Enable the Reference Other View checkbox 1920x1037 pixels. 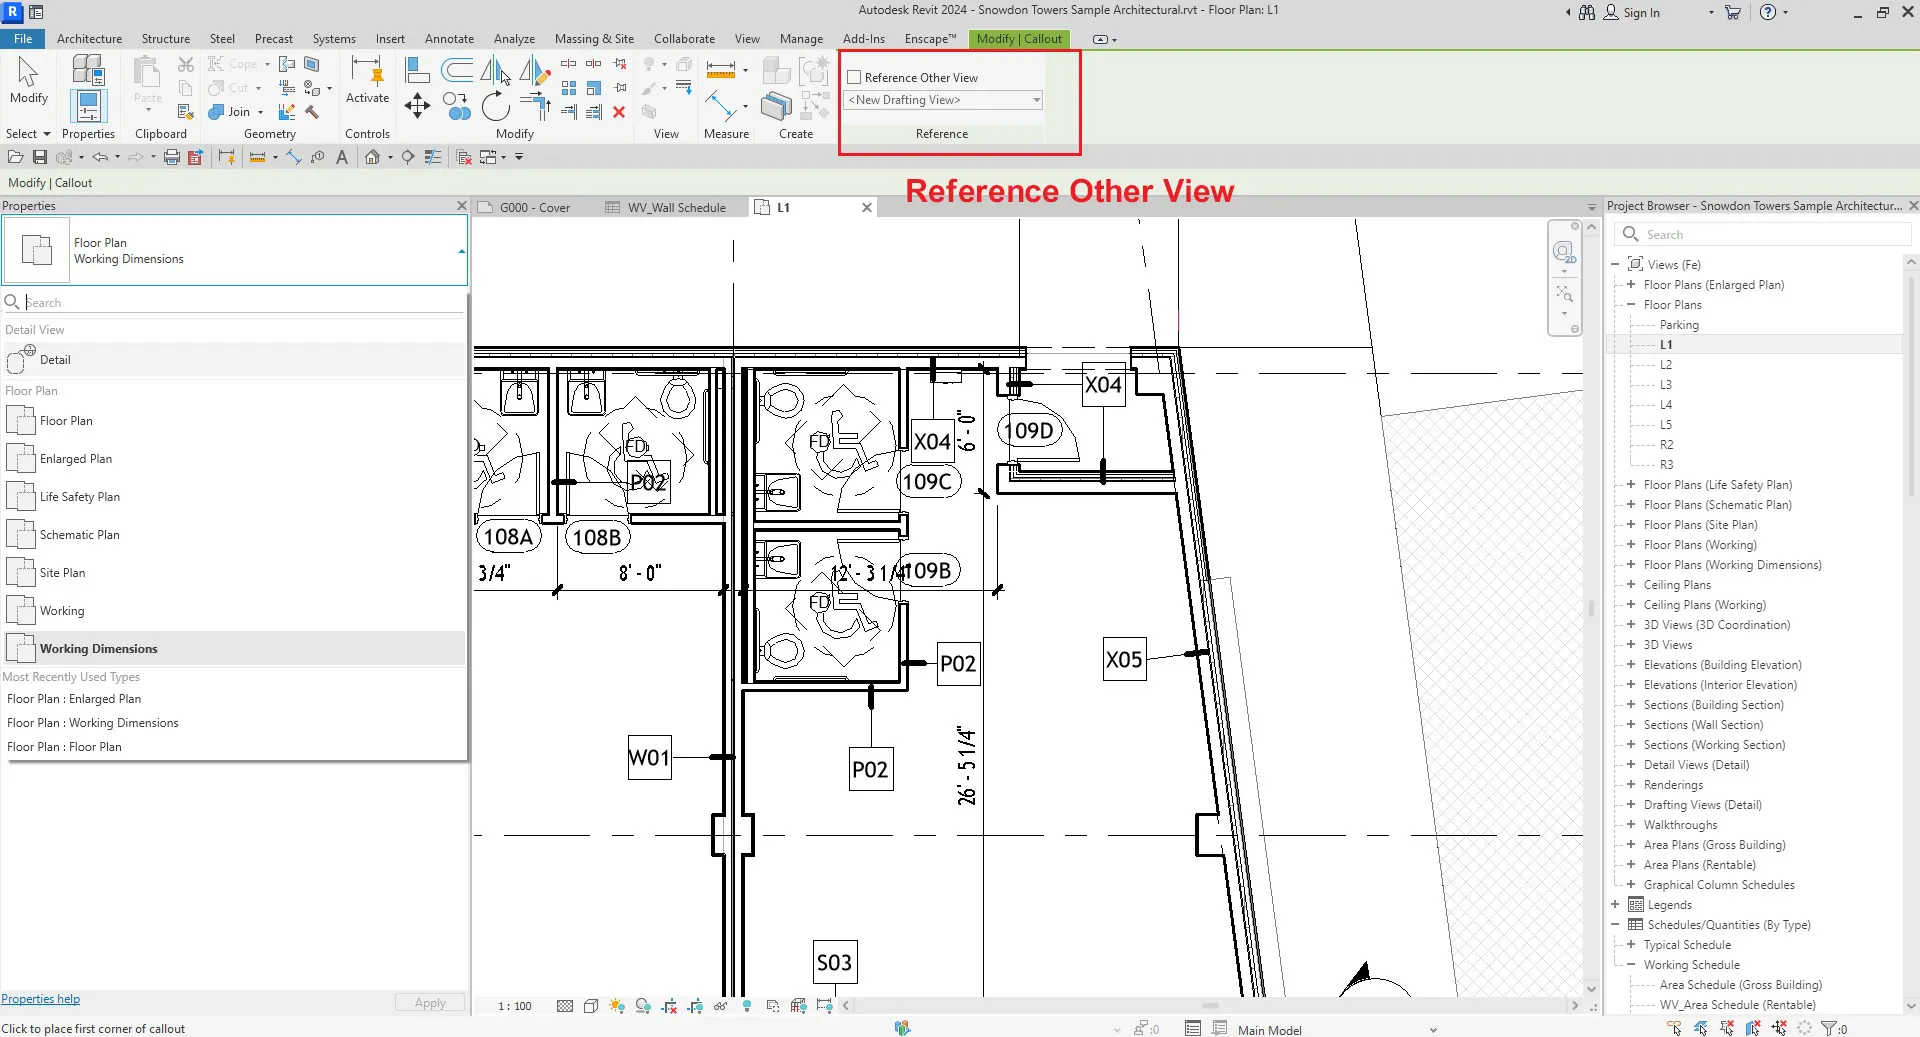(855, 78)
